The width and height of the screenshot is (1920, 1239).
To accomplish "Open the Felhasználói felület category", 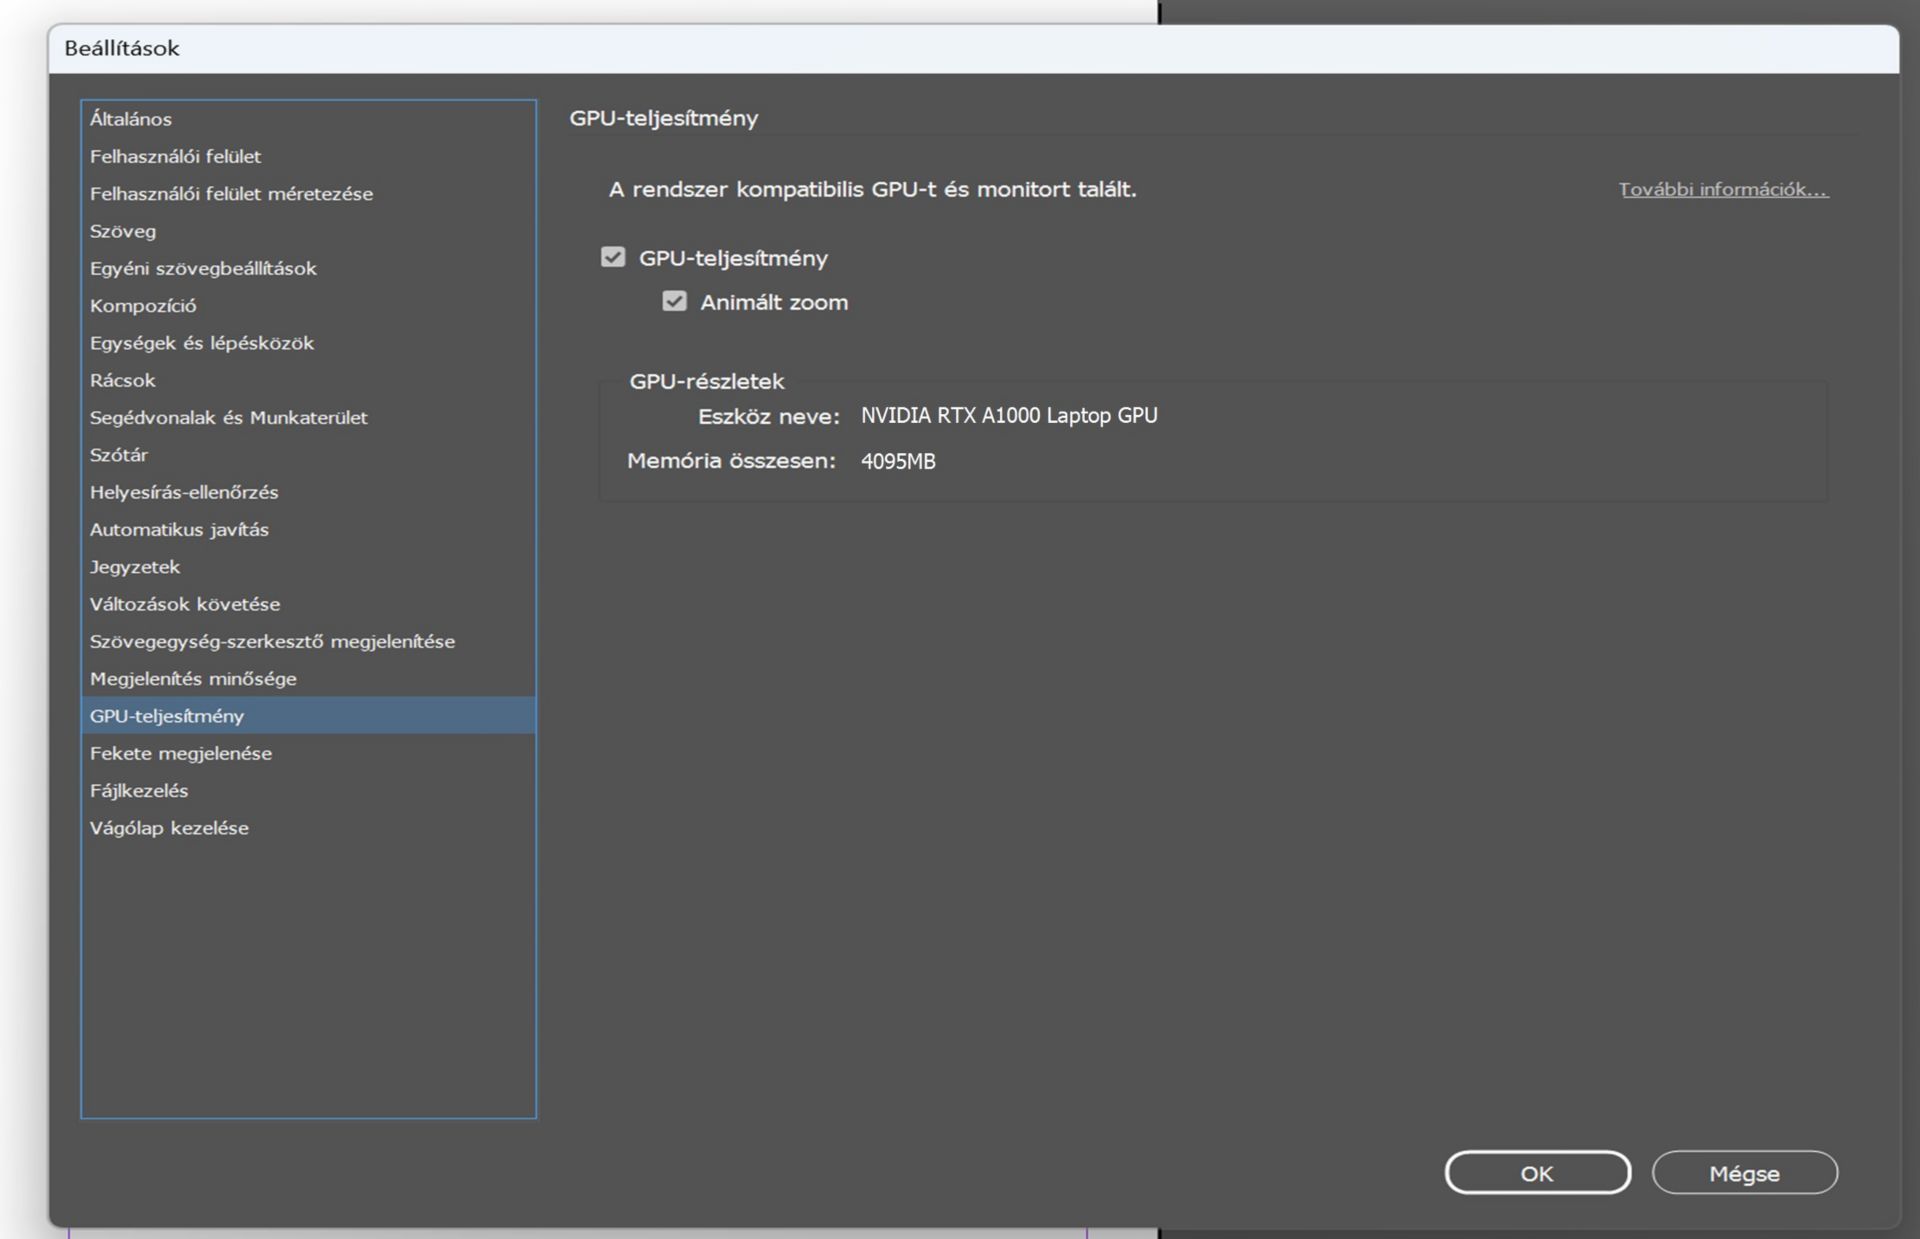I will point(175,156).
